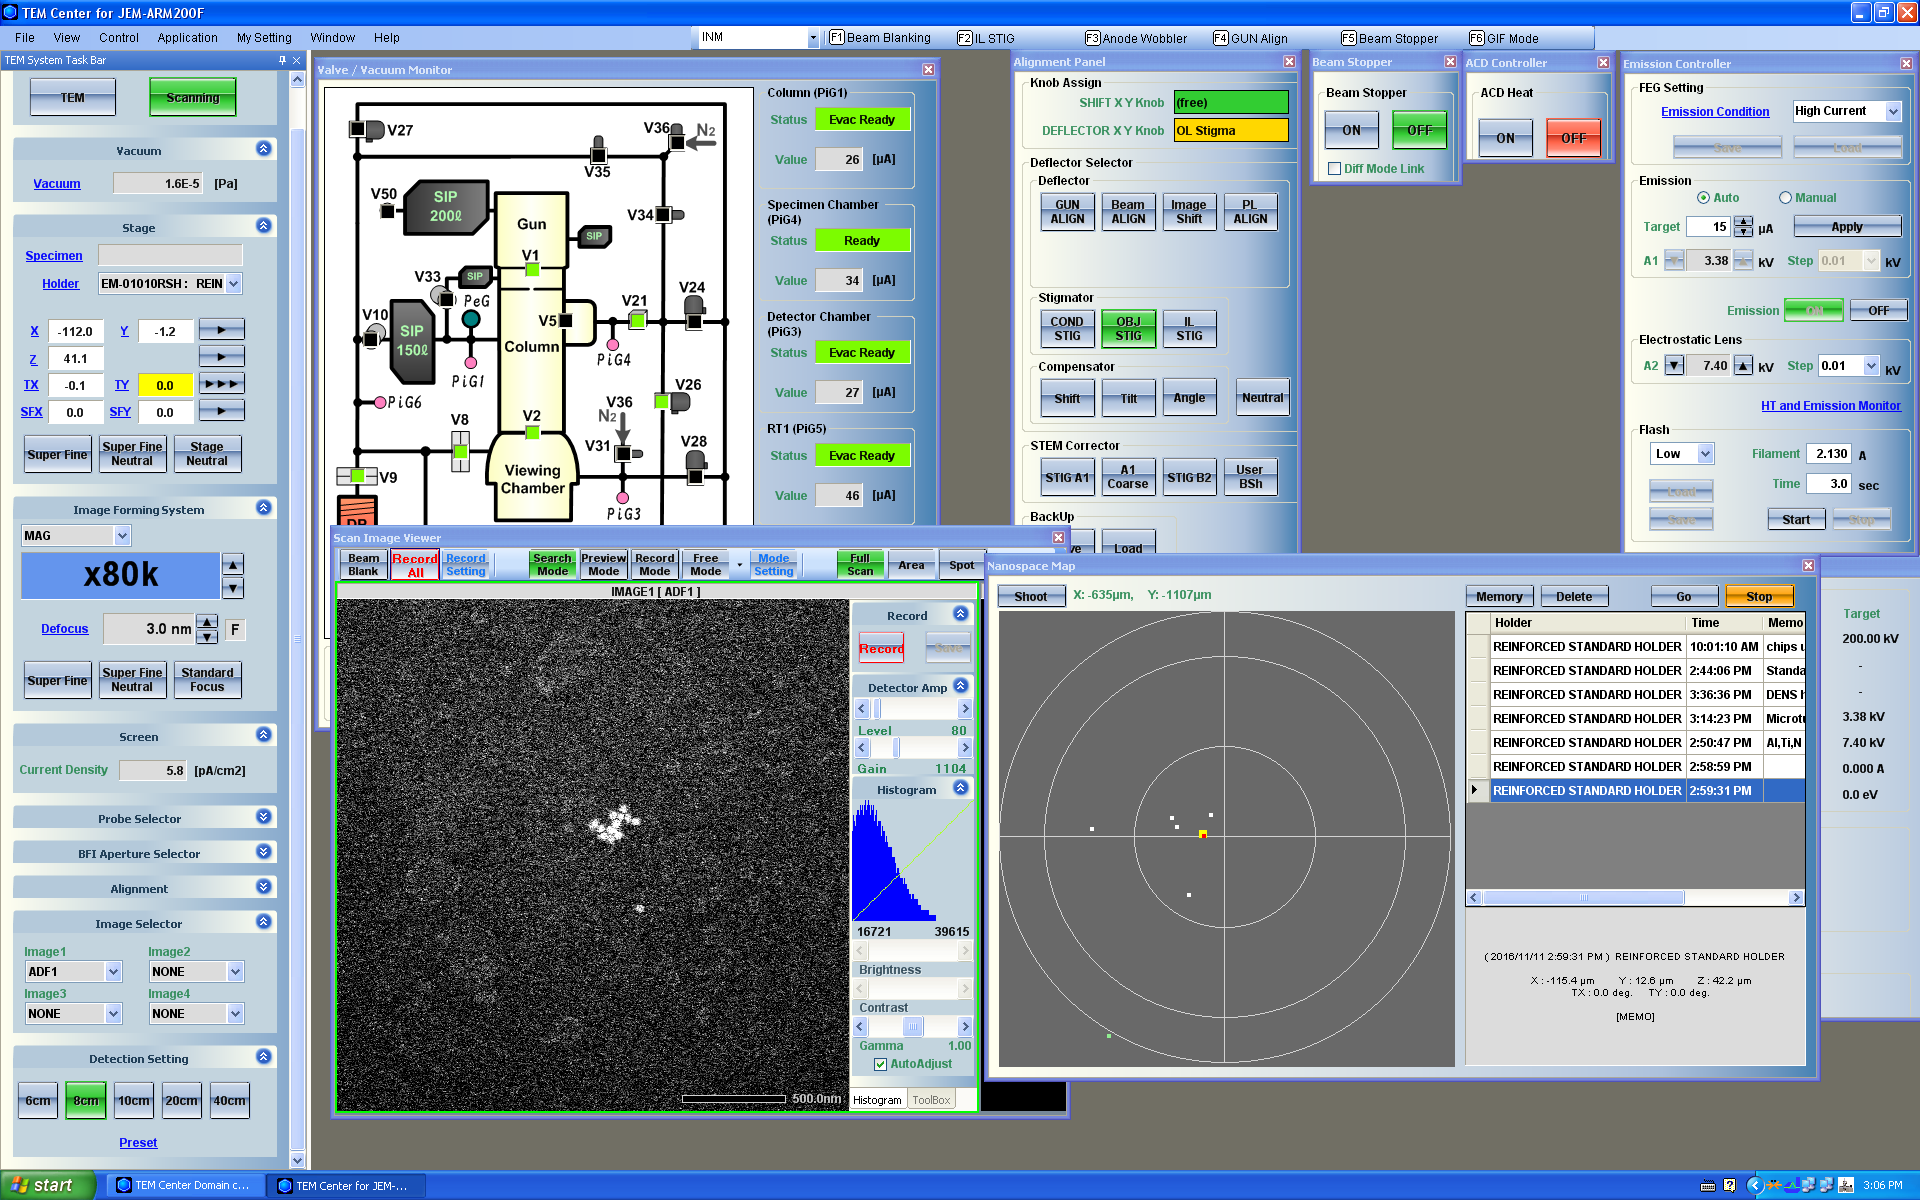The height and width of the screenshot is (1200, 1920).
Task: Click the SIP 200ℓ pump icon
Action: tap(446, 206)
